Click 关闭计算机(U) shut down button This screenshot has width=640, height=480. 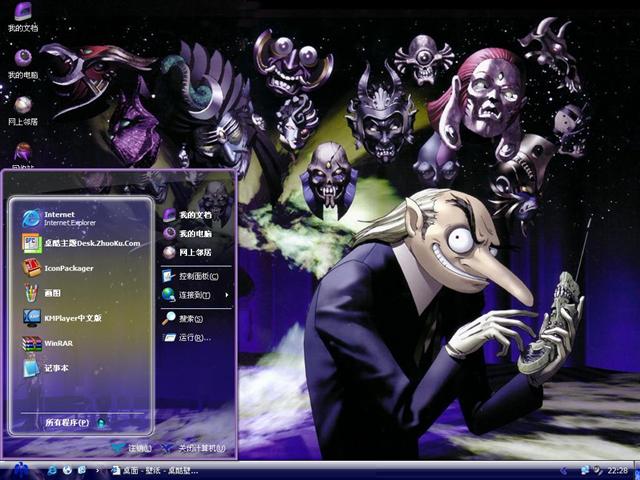(193, 448)
